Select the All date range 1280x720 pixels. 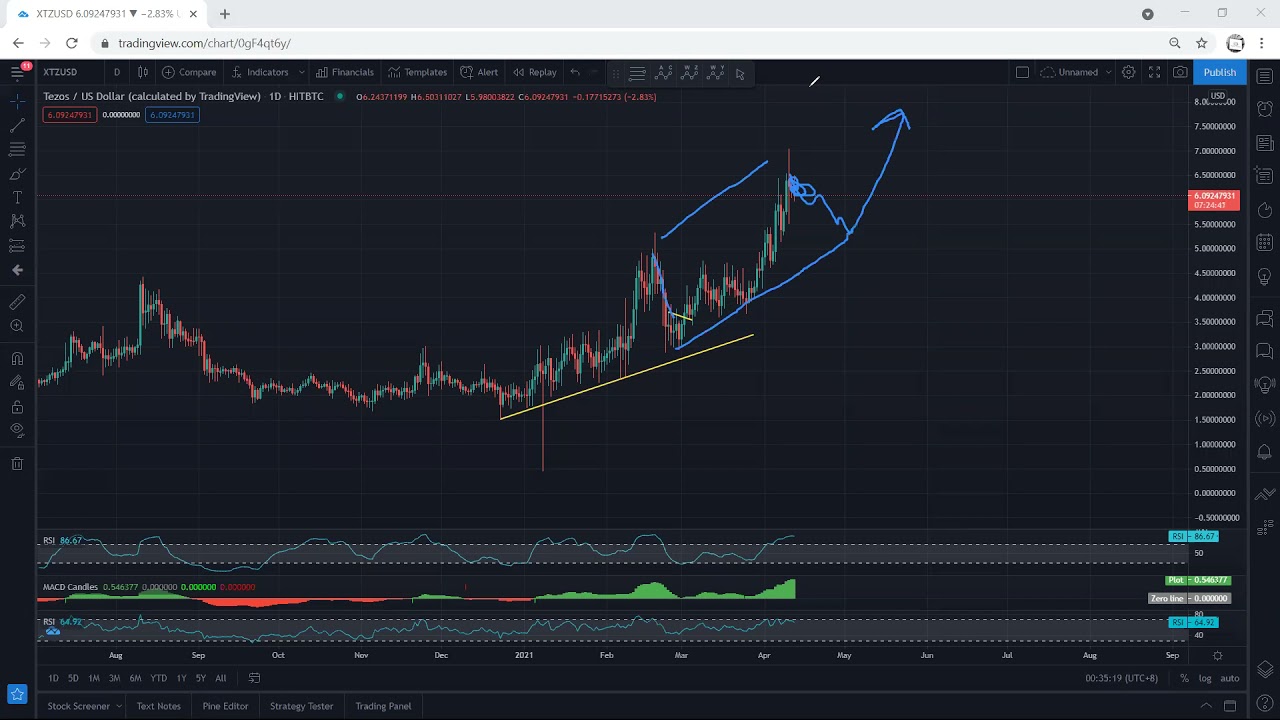[x=221, y=678]
